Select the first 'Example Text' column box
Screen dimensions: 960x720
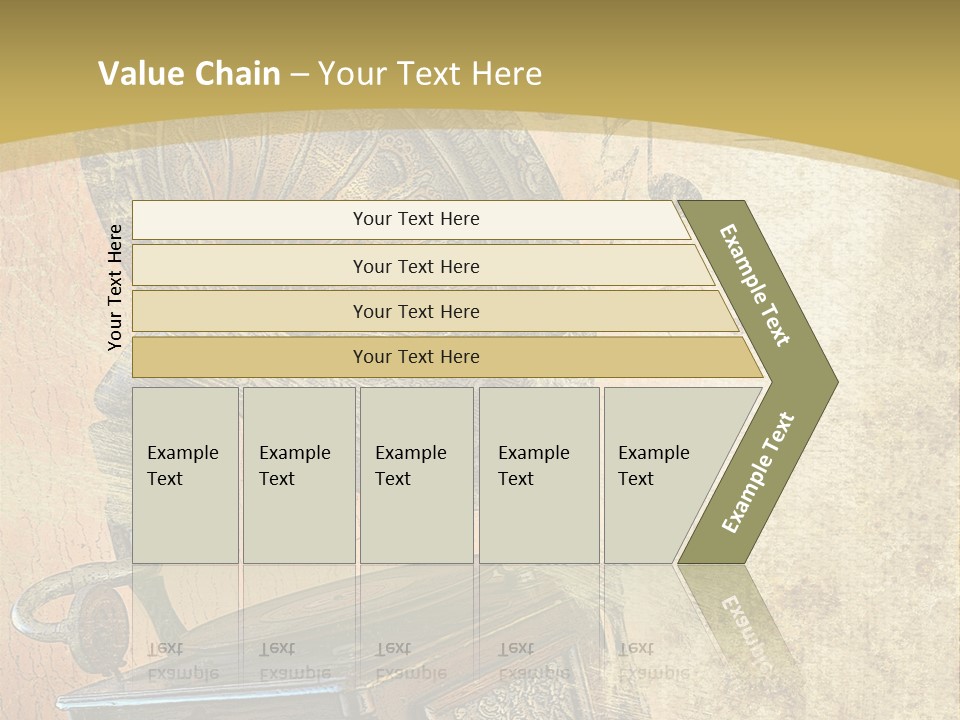point(186,475)
